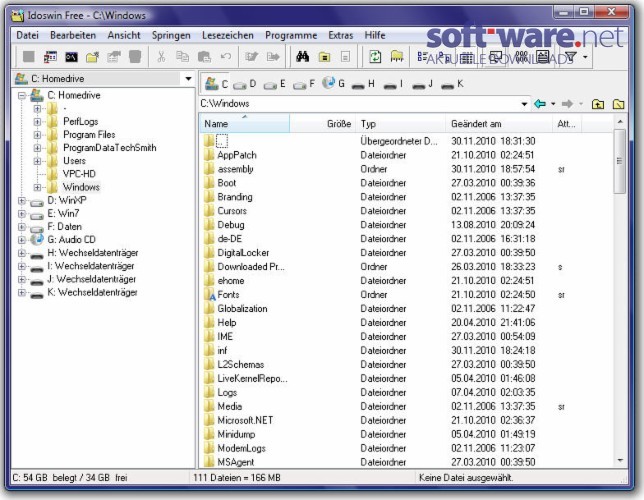
Task: Open the Springen menu
Action: 171,35
